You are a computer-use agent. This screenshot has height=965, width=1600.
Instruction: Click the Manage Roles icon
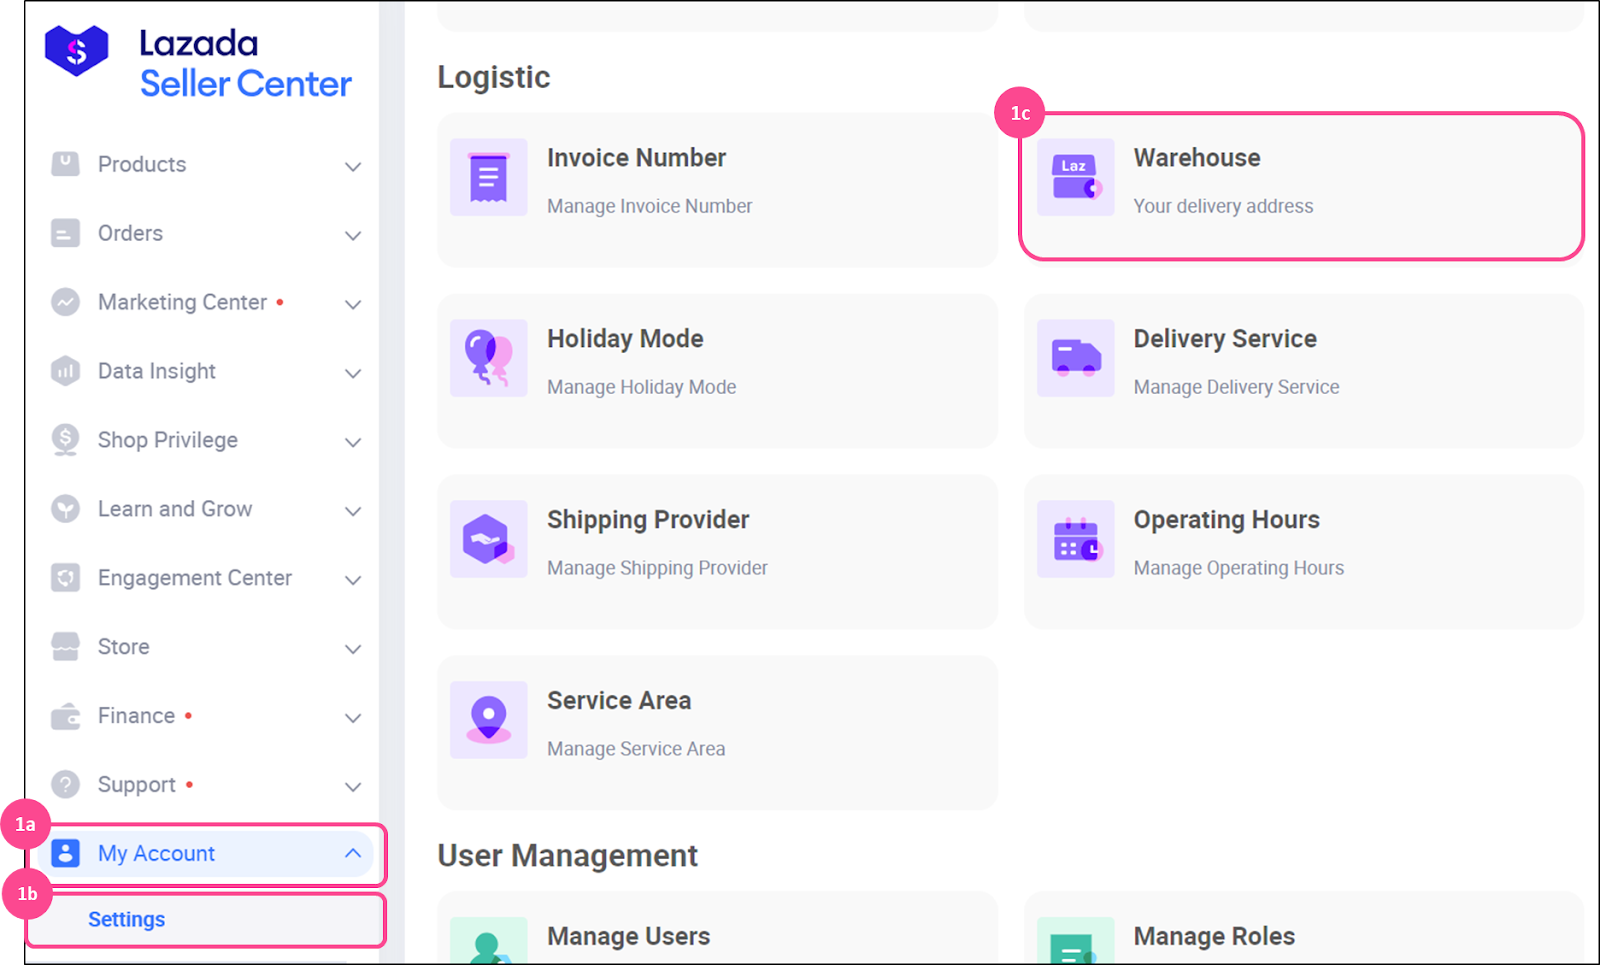(1075, 941)
